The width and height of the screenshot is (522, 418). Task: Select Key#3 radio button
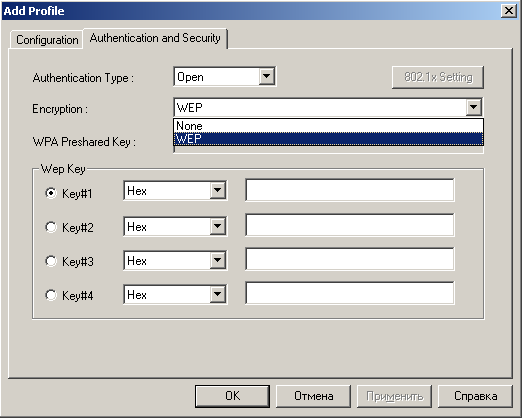(51, 261)
